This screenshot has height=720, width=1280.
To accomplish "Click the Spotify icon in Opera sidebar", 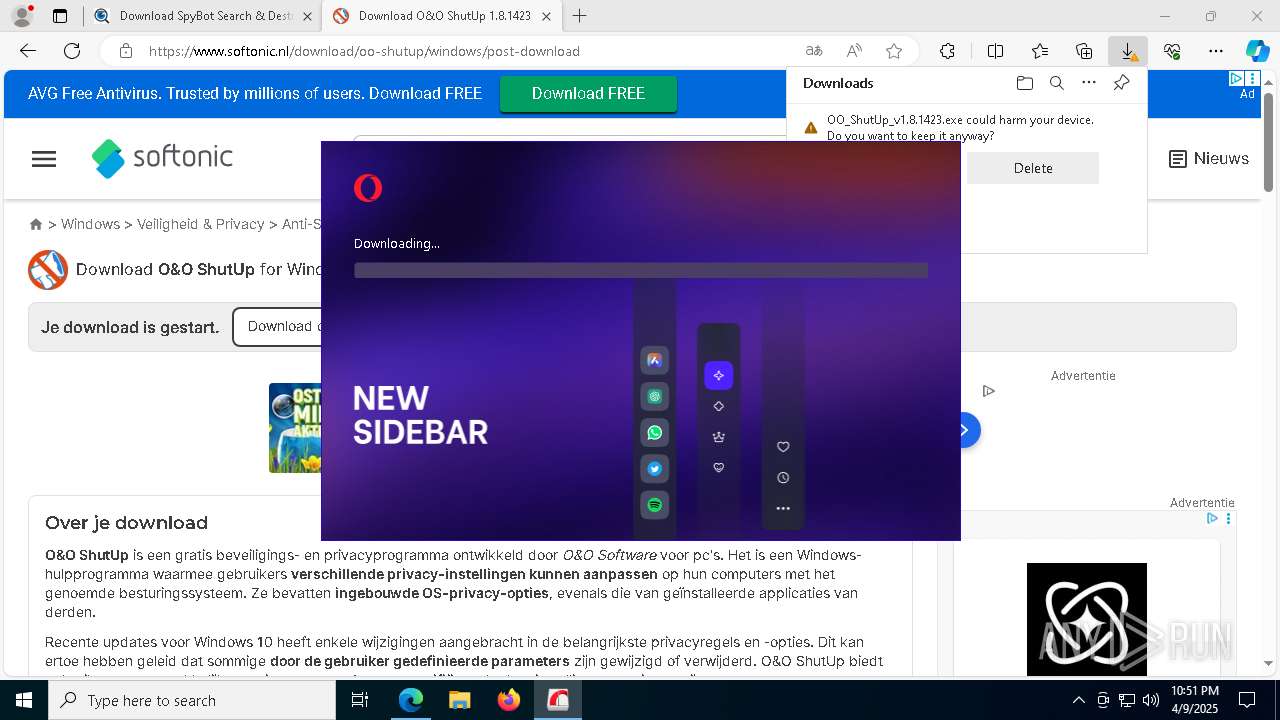I will pos(654,505).
